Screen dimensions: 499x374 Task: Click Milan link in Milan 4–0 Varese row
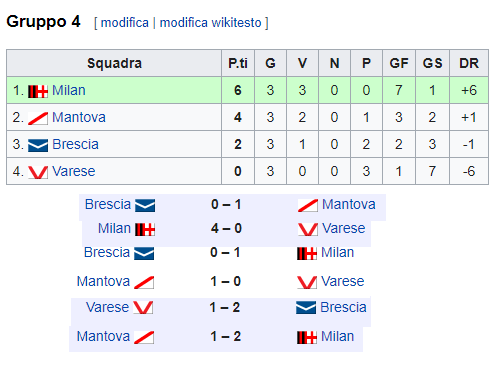point(114,228)
